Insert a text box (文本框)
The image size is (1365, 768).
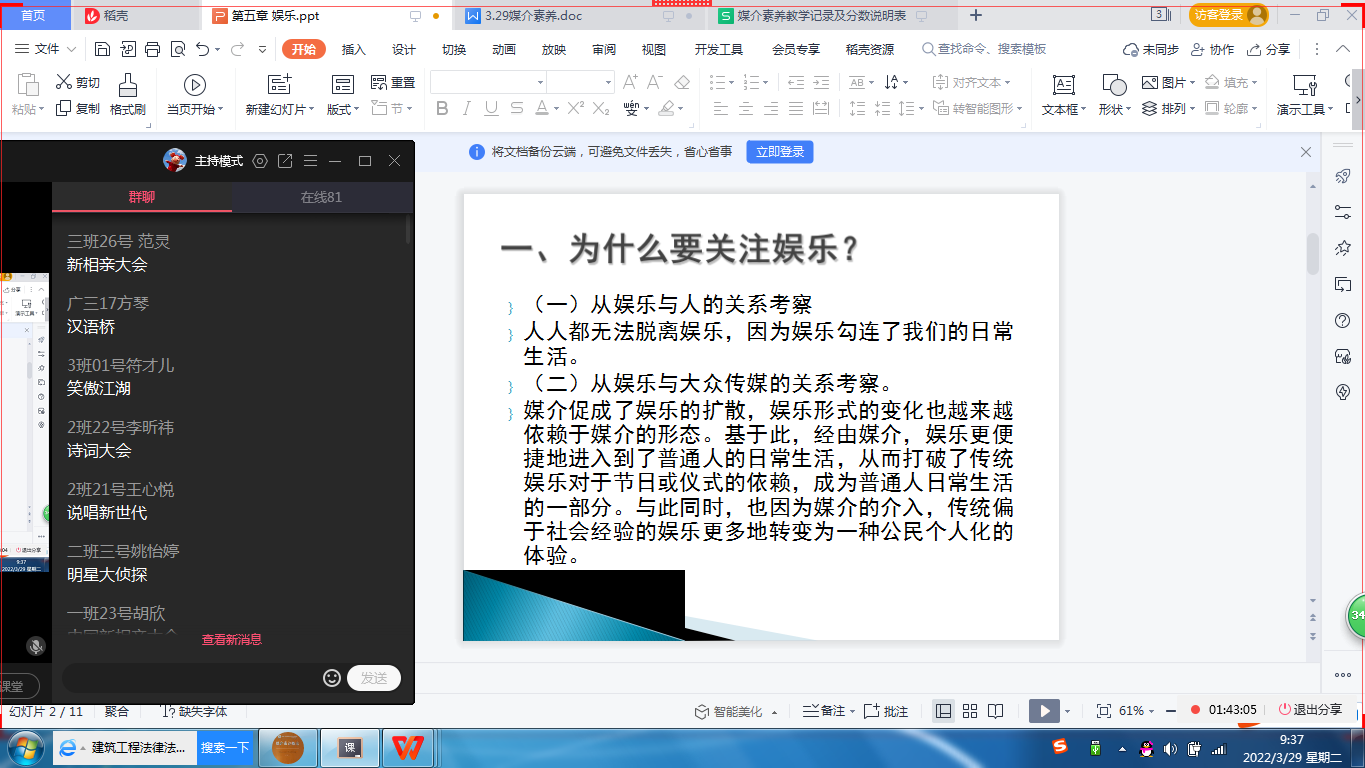1063,86
